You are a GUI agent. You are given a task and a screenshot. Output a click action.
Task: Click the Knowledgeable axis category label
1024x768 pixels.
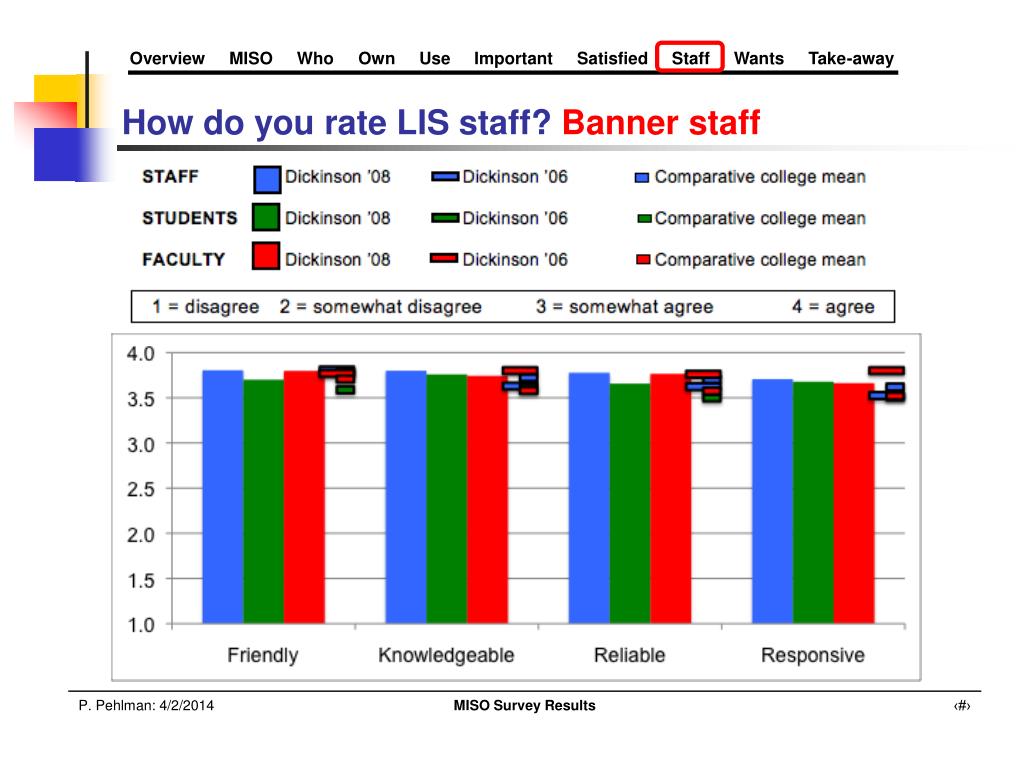click(x=446, y=655)
